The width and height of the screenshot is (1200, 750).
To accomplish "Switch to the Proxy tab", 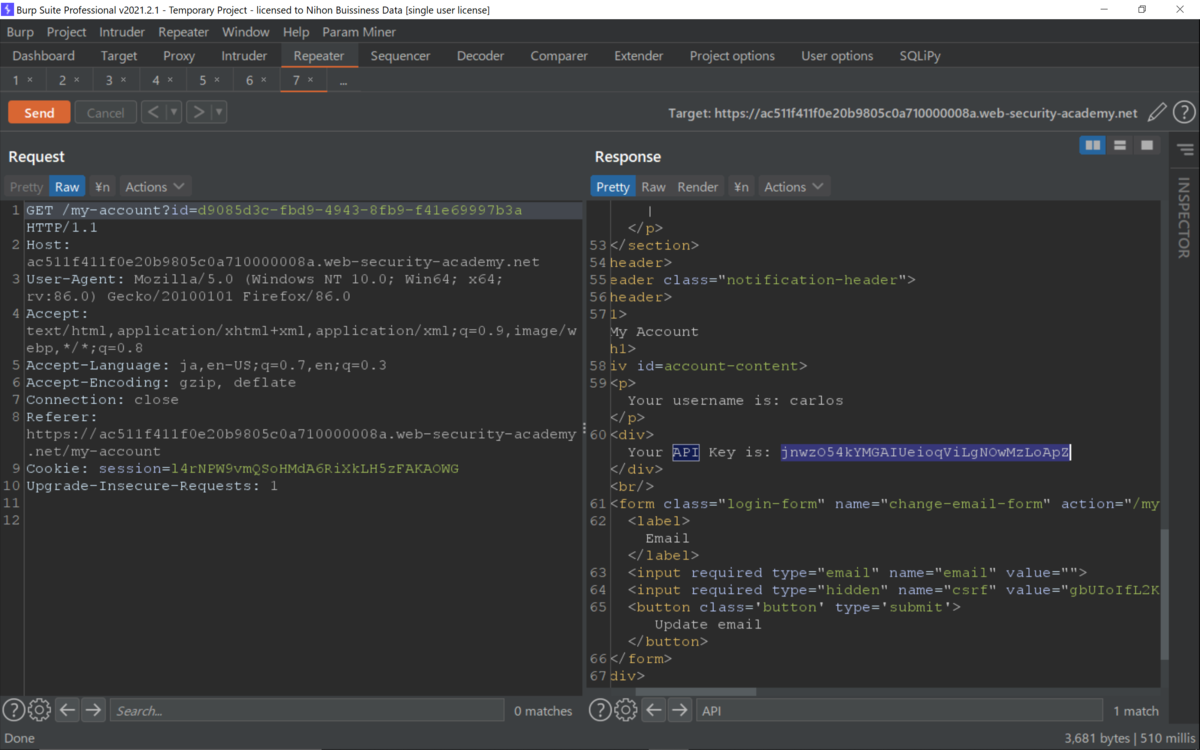I will (179, 56).
